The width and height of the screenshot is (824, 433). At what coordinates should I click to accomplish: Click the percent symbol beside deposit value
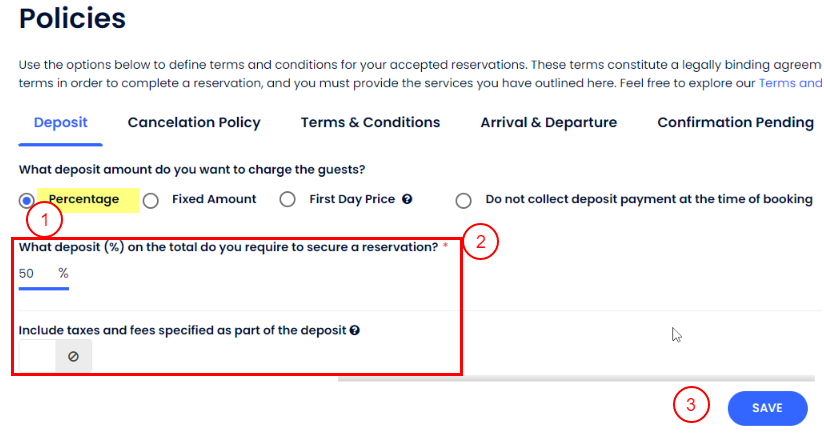coord(63,273)
